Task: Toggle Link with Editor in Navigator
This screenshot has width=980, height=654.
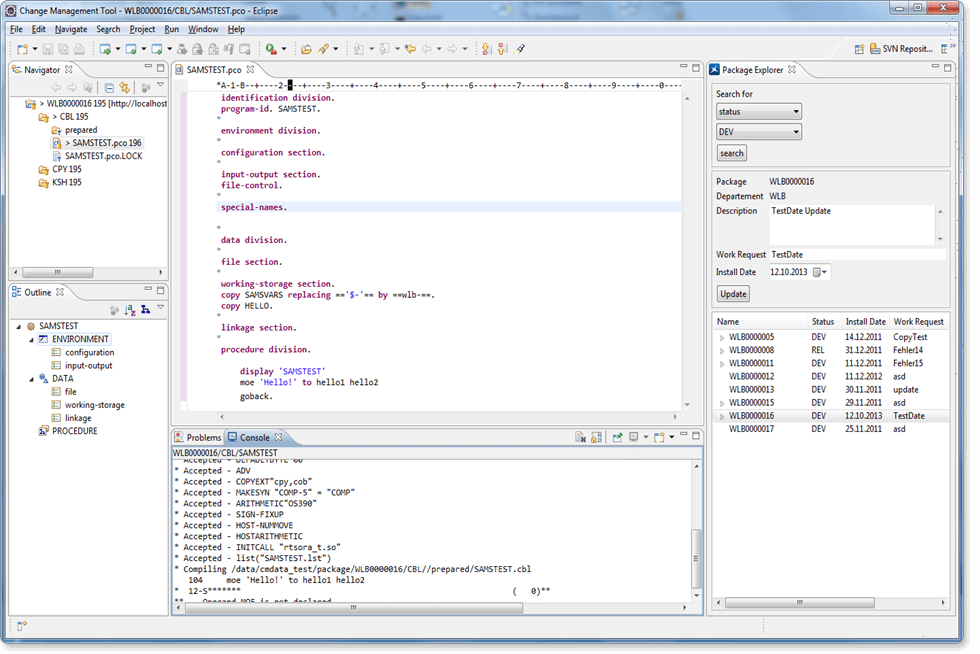Action: pyautogui.click(x=124, y=87)
